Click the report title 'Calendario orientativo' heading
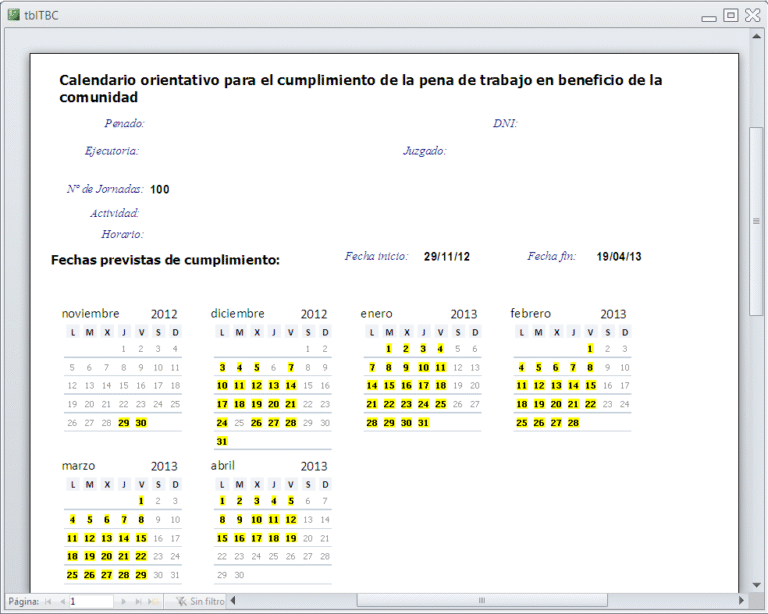The image size is (768, 614). pyautogui.click(x=360, y=89)
